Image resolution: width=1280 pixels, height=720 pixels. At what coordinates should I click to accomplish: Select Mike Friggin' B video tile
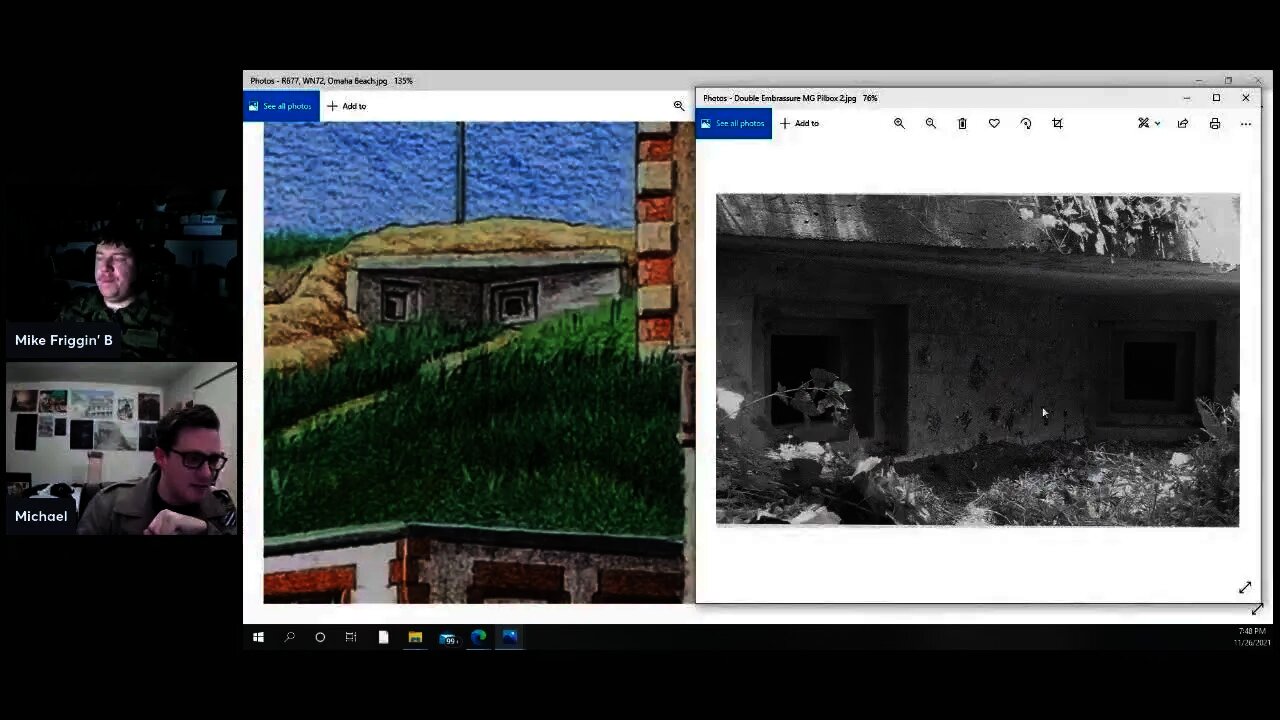point(121,275)
